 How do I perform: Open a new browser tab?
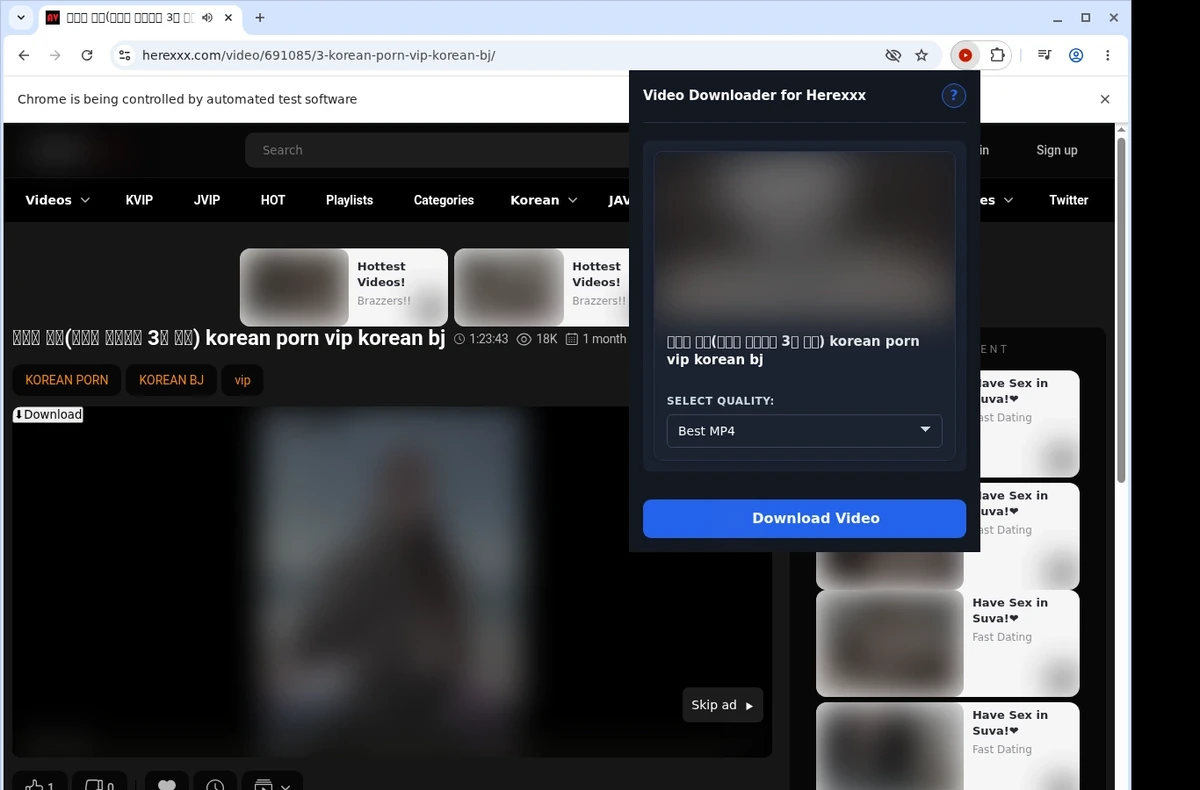click(260, 18)
